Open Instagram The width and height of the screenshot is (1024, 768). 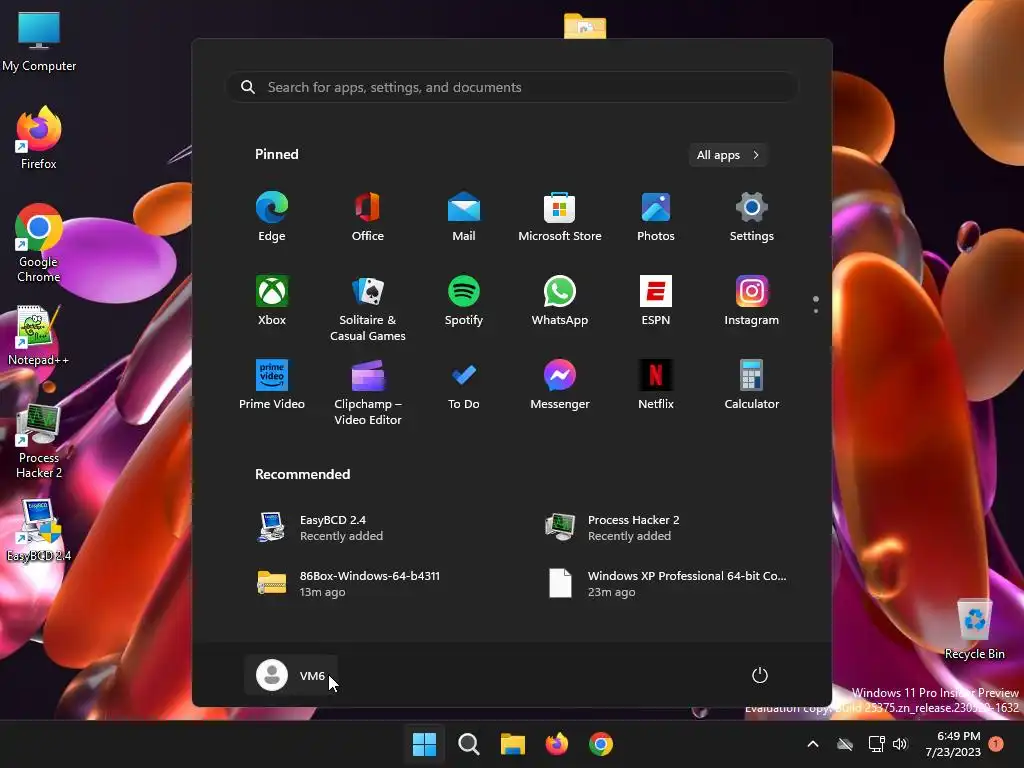pyautogui.click(x=752, y=301)
